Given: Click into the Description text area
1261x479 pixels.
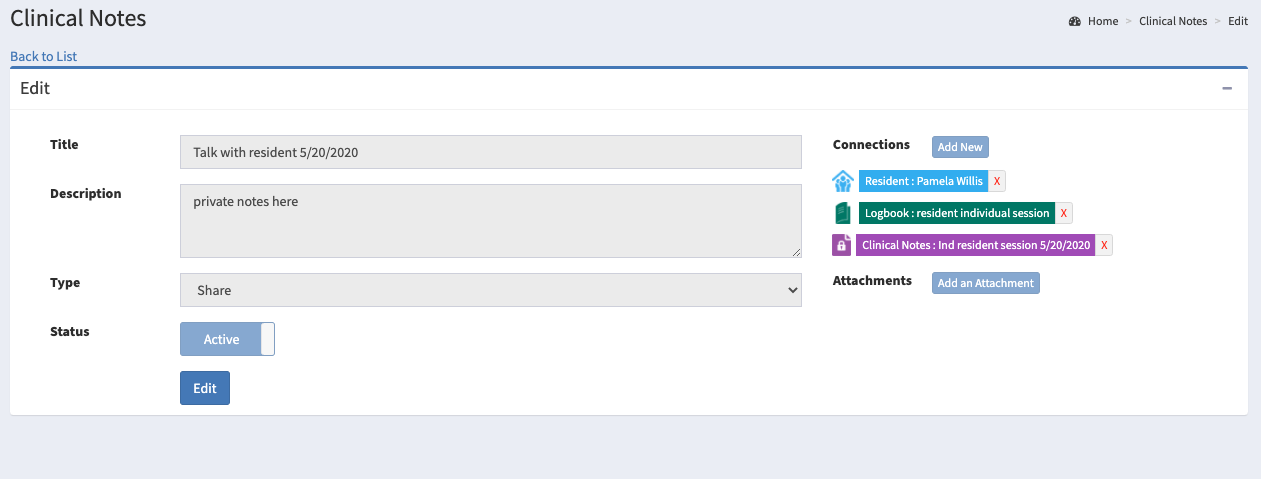Looking at the screenshot, I should point(491,221).
